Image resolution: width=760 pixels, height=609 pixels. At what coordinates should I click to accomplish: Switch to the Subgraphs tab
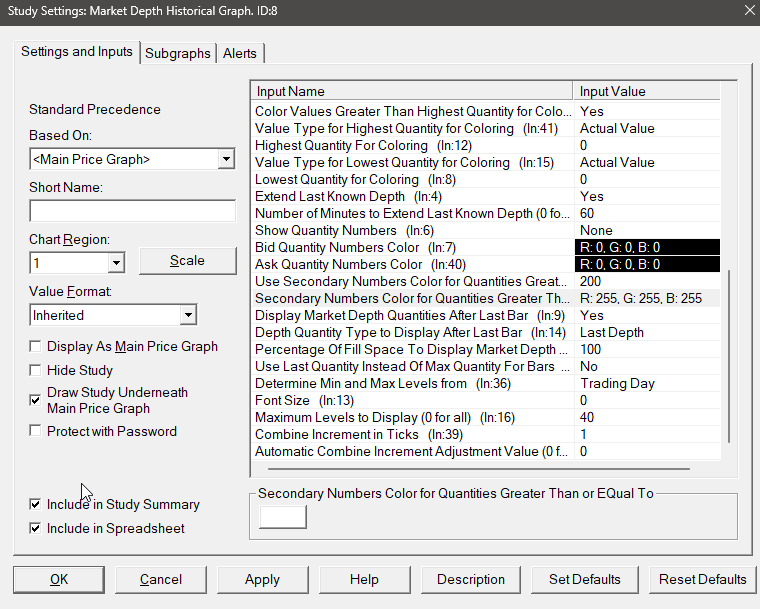click(x=178, y=53)
